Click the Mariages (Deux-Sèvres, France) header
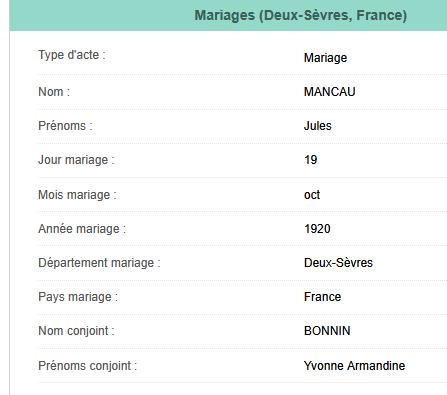The height and width of the screenshot is (395, 447). pos(300,16)
